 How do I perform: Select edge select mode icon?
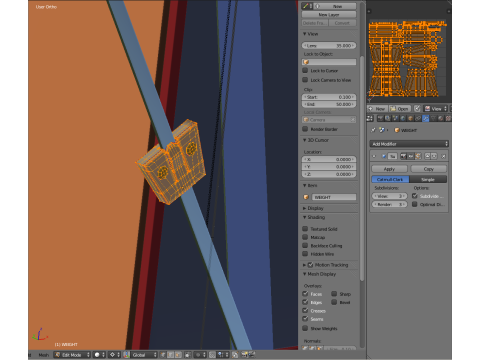point(170,355)
